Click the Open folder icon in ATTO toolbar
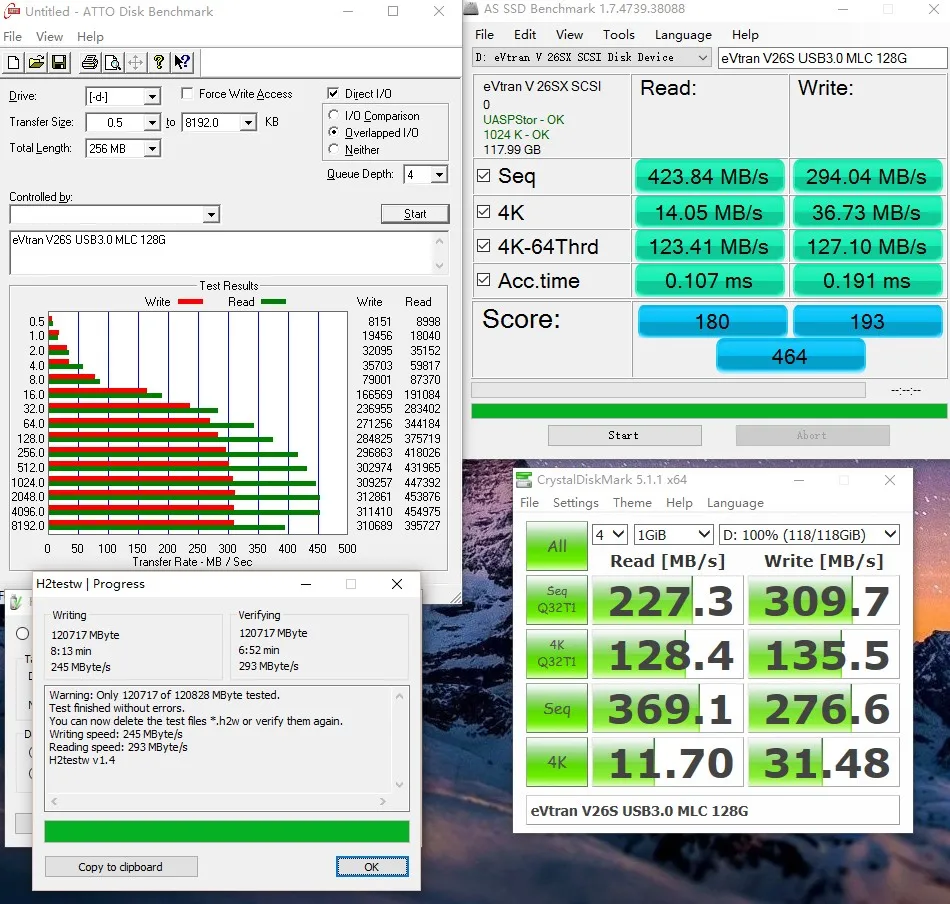Viewport: 950px width, 904px height. tap(36, 62)
